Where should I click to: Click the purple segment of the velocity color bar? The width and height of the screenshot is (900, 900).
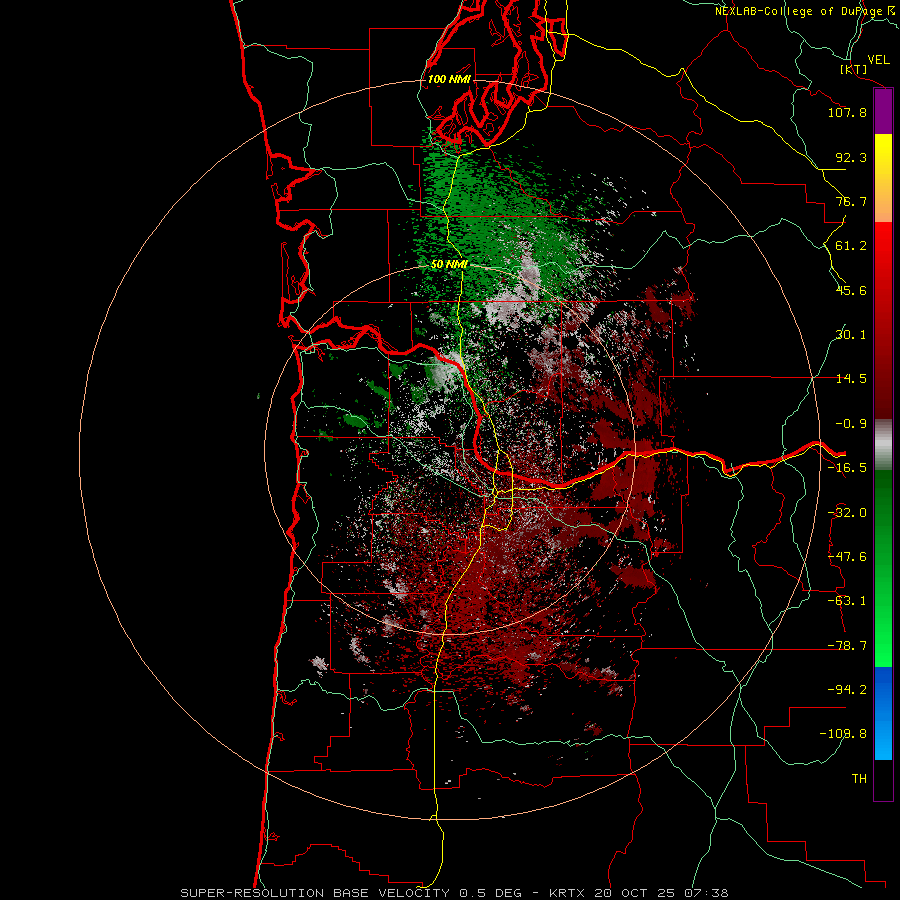(x=883, y=112)
